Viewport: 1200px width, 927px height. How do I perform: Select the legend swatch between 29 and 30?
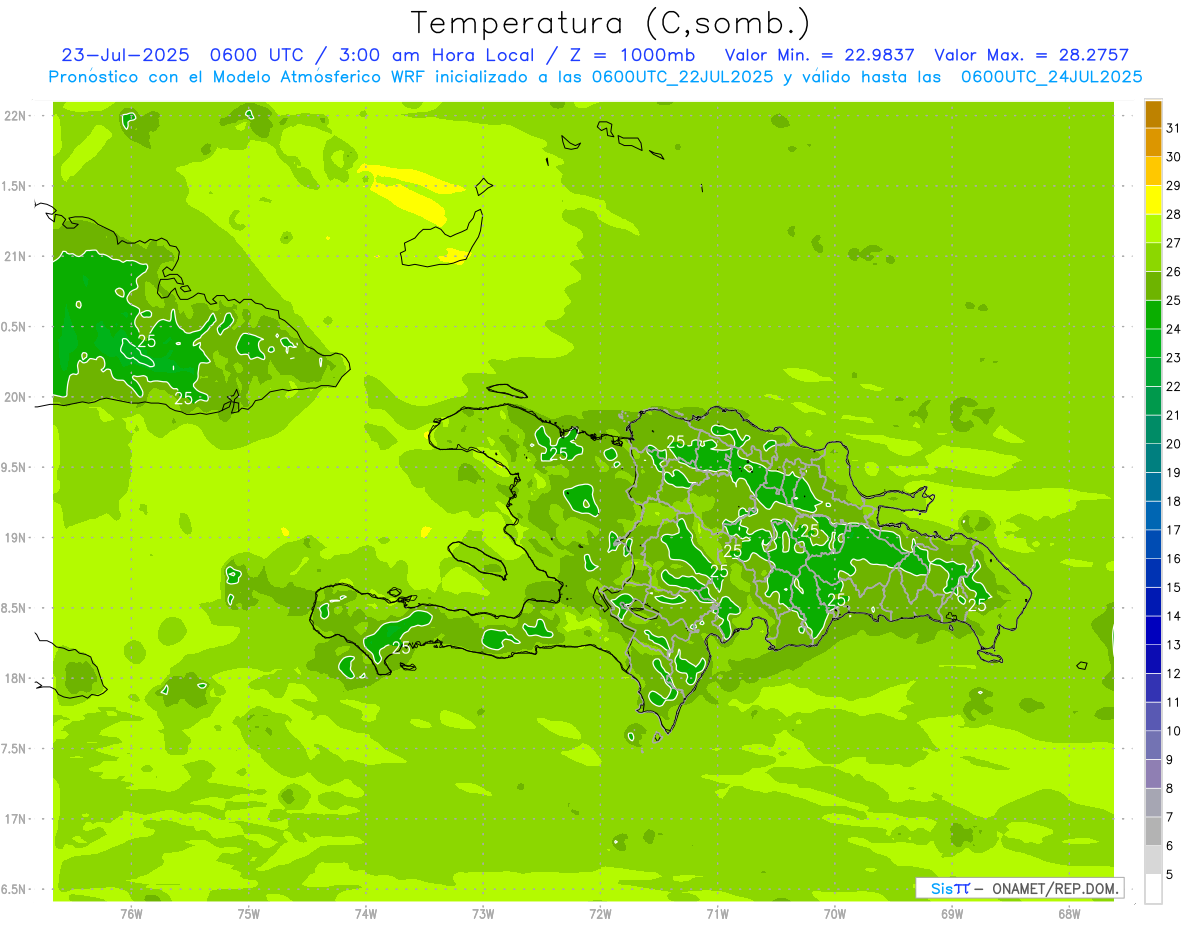point(1153,171)
